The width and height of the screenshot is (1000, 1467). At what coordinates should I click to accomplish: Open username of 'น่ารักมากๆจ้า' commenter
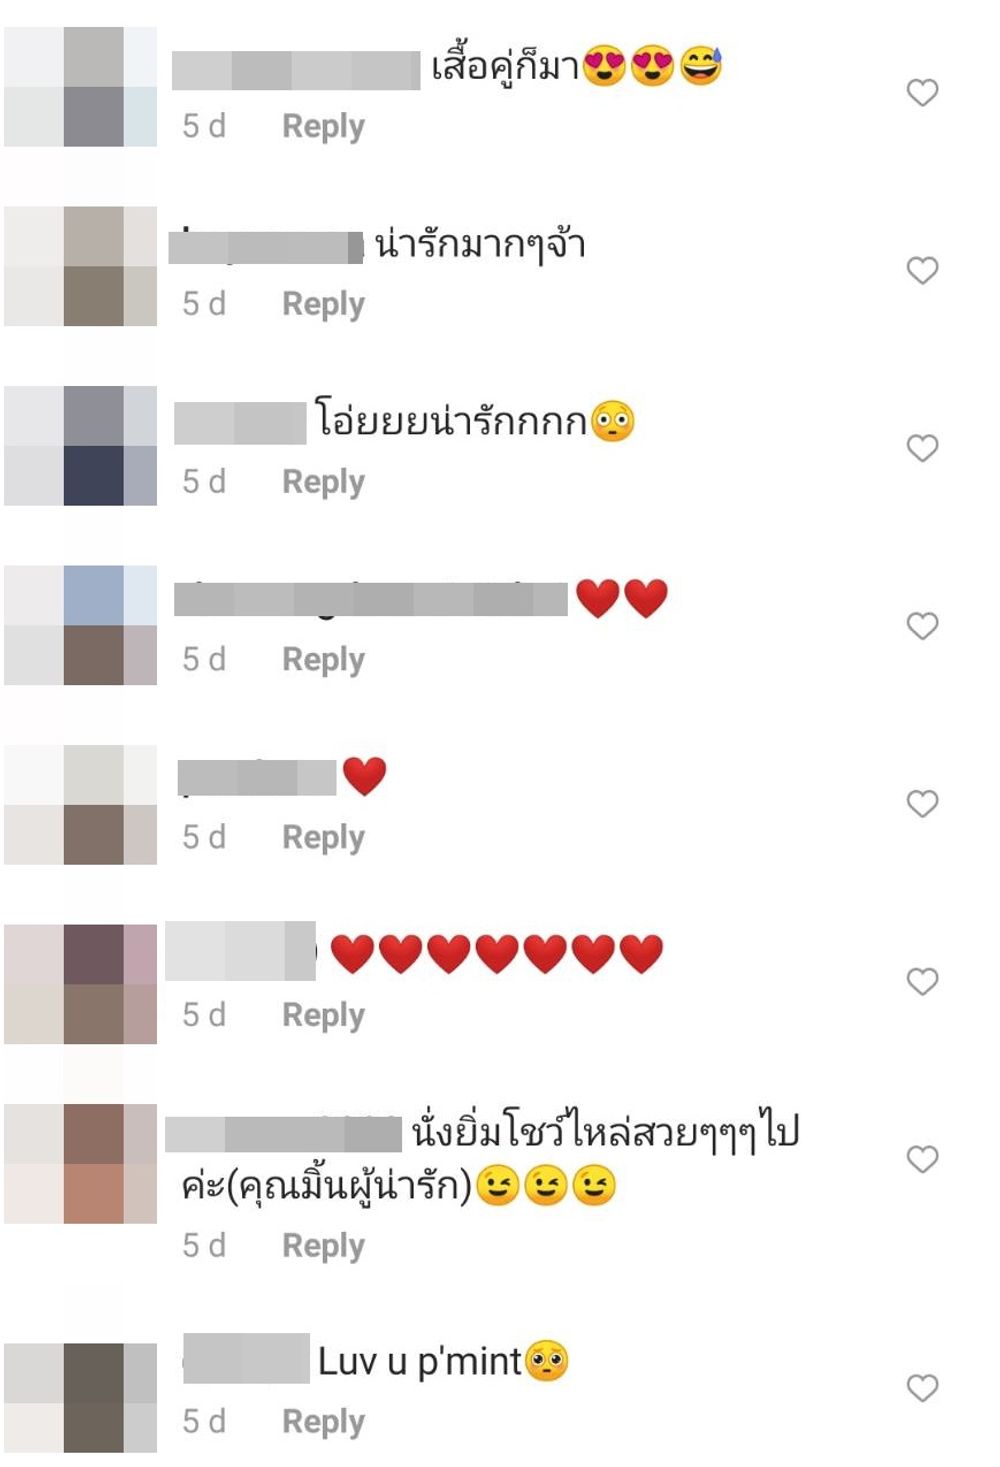(266, 247)
